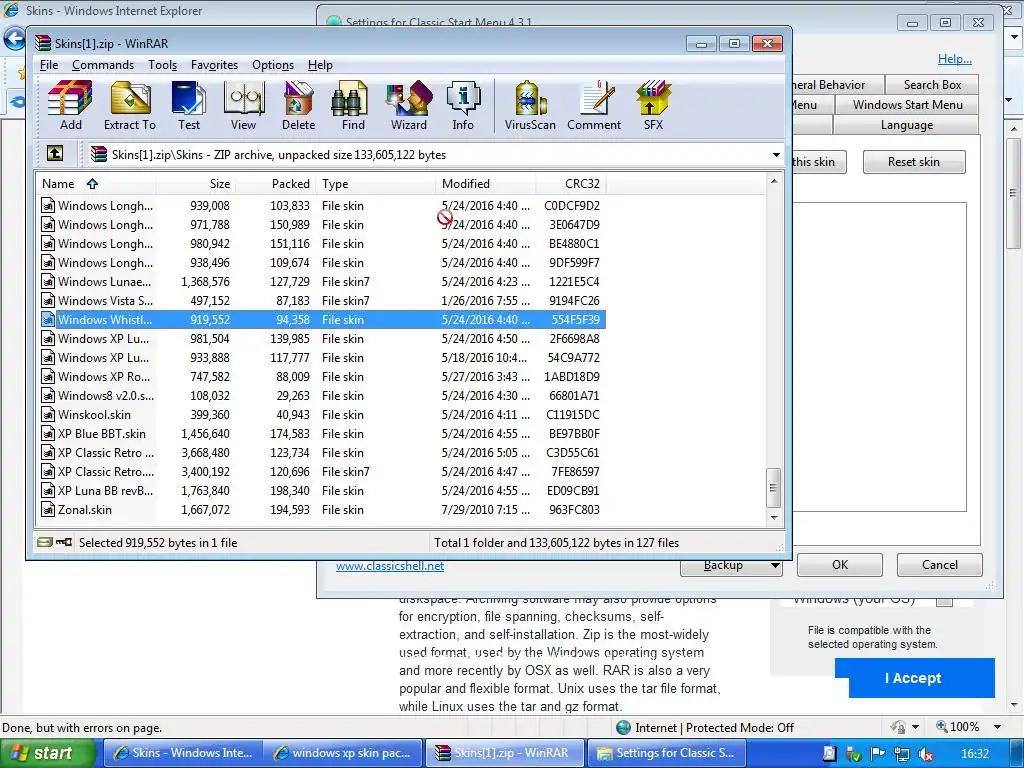Select the XP Classic Retro skin7 file
The image size is (1024, 768).
pos(321,472)
